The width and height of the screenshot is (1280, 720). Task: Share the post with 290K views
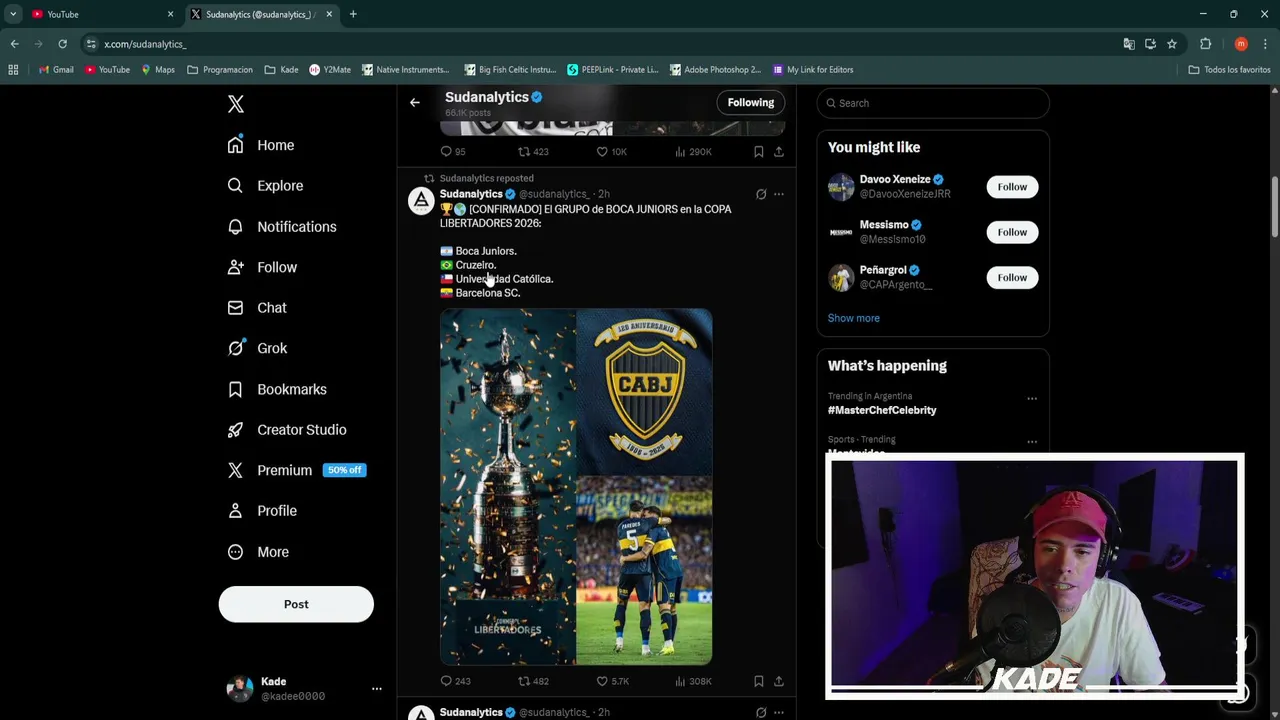pyautogui.click(x=779, y=152)
